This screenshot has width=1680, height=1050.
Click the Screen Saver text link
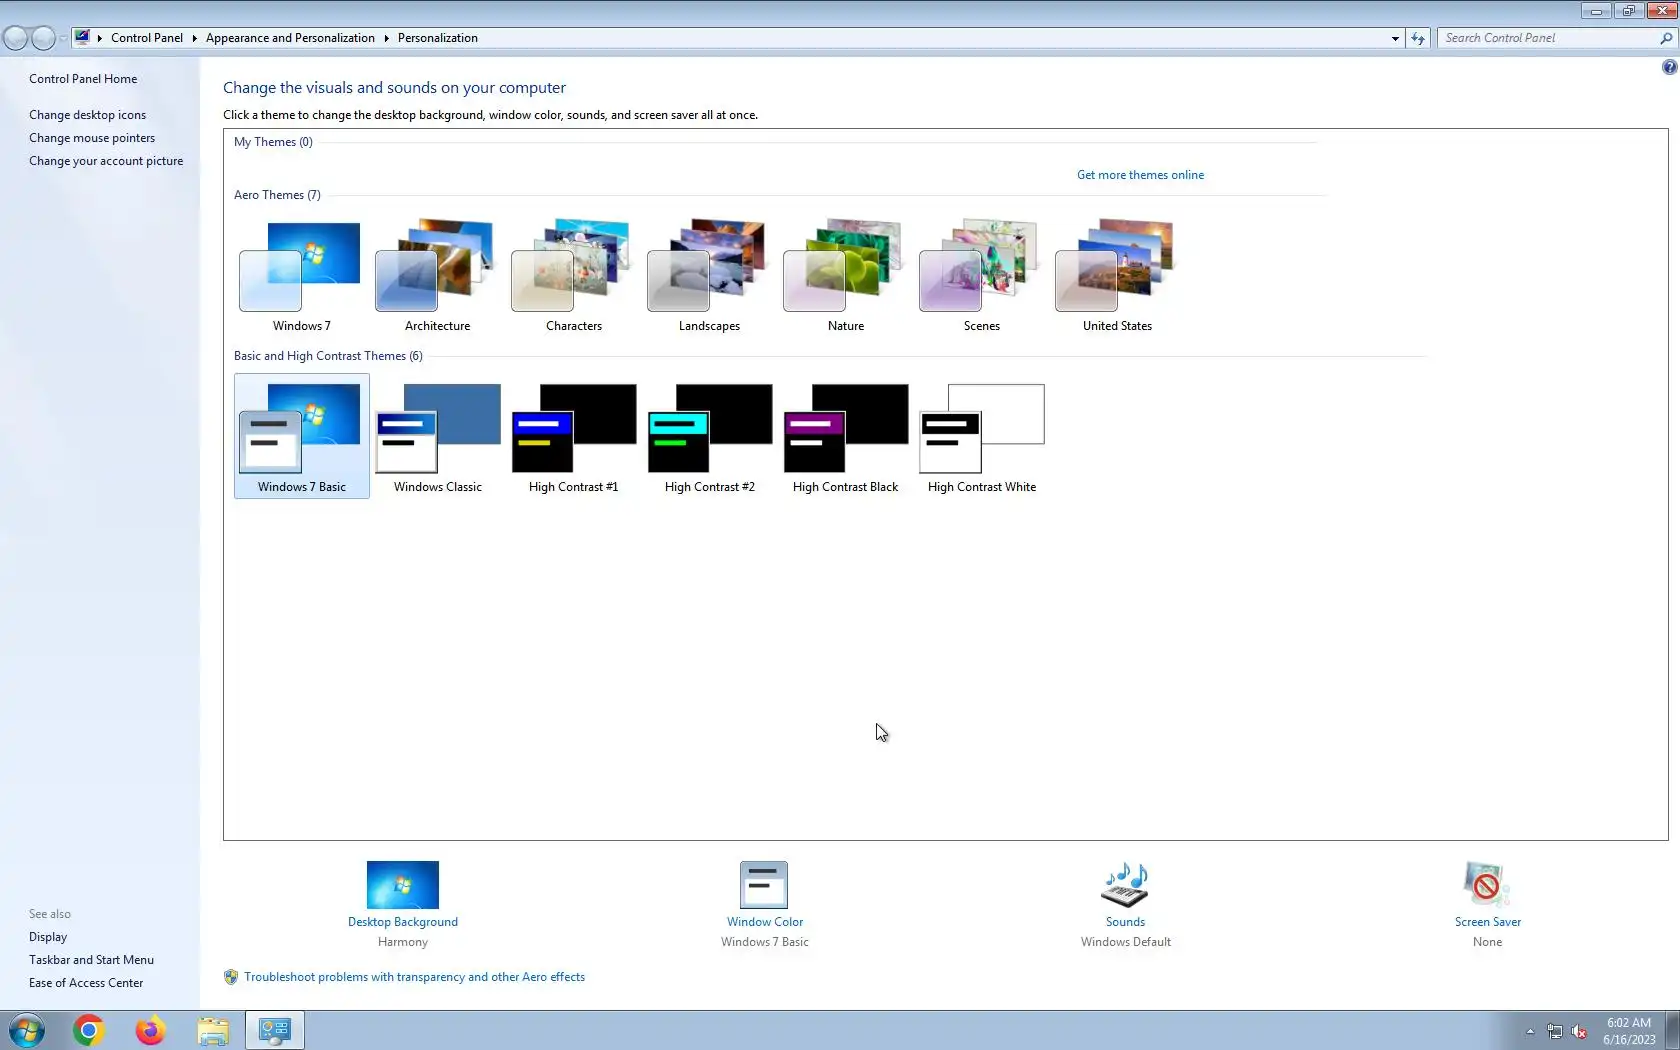click(1488, 922)
